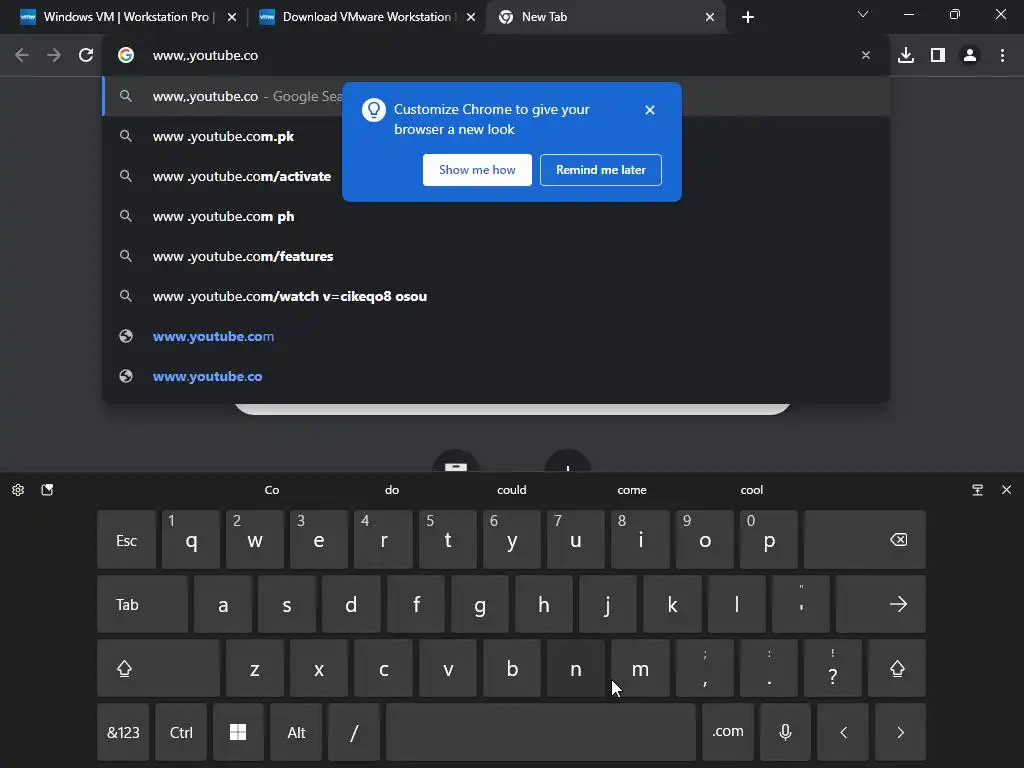Screen dimensions: 1024x768
Task: Close the Download VMware Workstation tab
Action: 471,17
